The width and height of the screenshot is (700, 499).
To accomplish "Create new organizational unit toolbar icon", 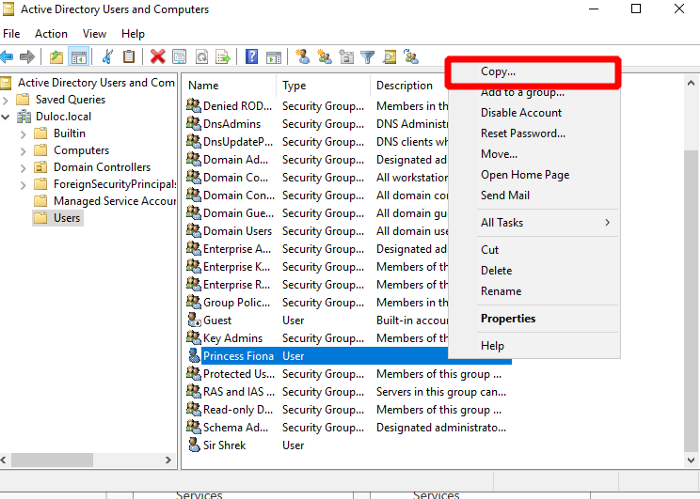I will click(346, 57).
